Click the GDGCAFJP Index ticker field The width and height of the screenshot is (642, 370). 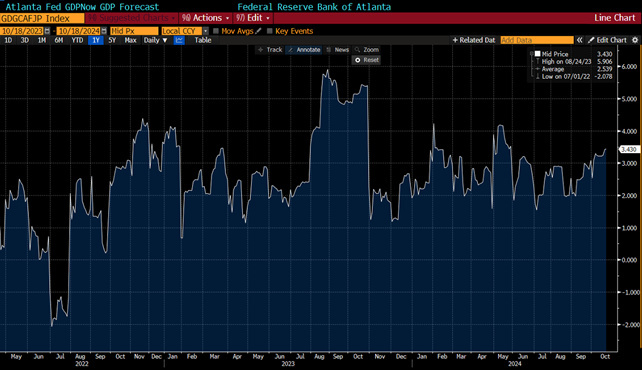click(x=42, y=18)
